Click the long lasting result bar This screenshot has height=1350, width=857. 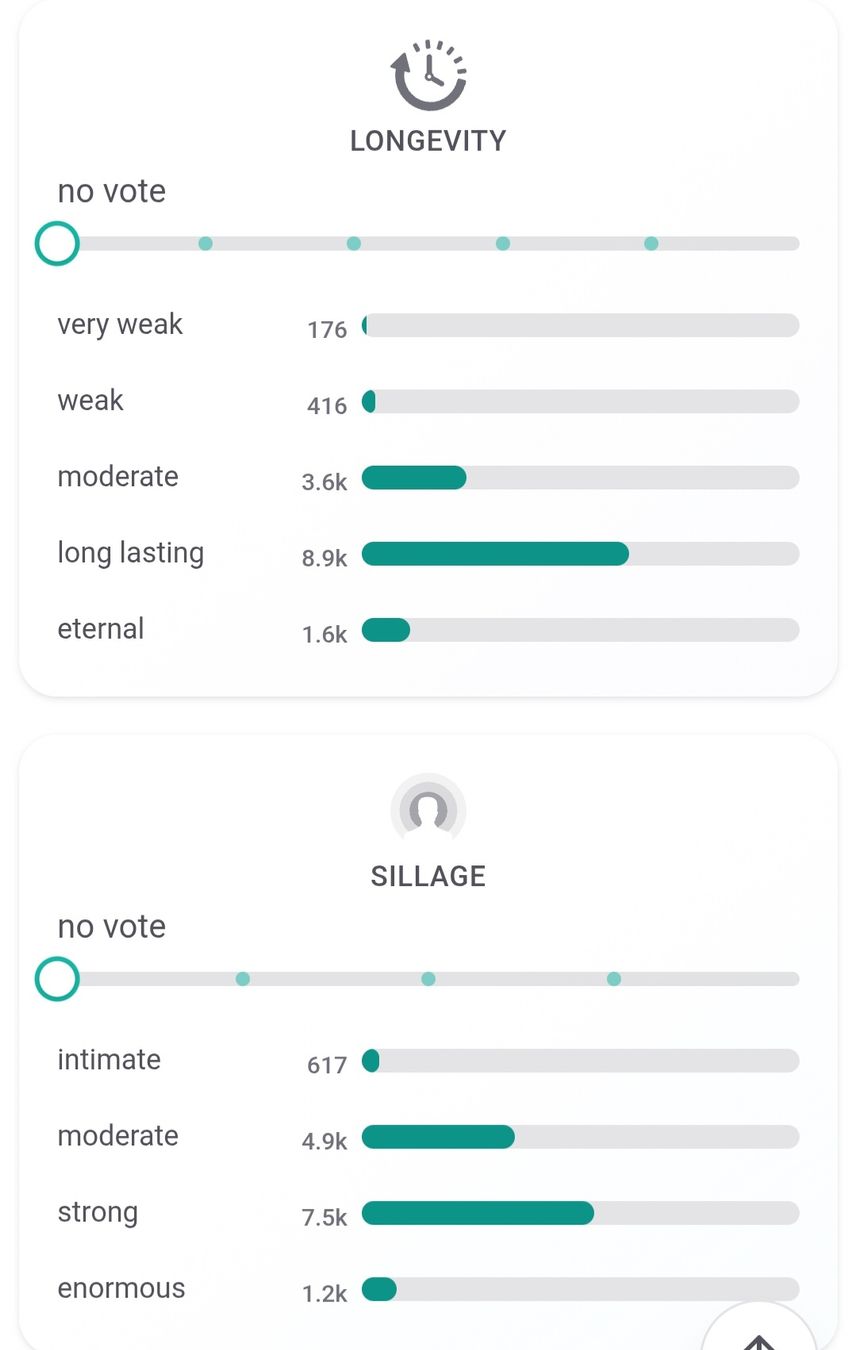pyautogui.click(x=580, y=554)
